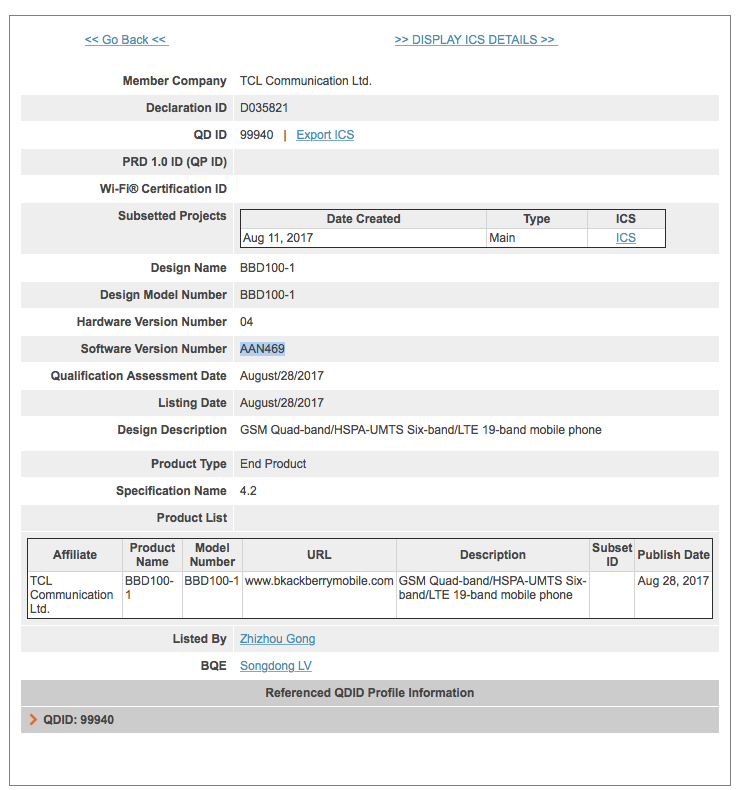This screenshot has width=741, height=790.
Task: Click the URL column header
Action: tap(319, 555)
